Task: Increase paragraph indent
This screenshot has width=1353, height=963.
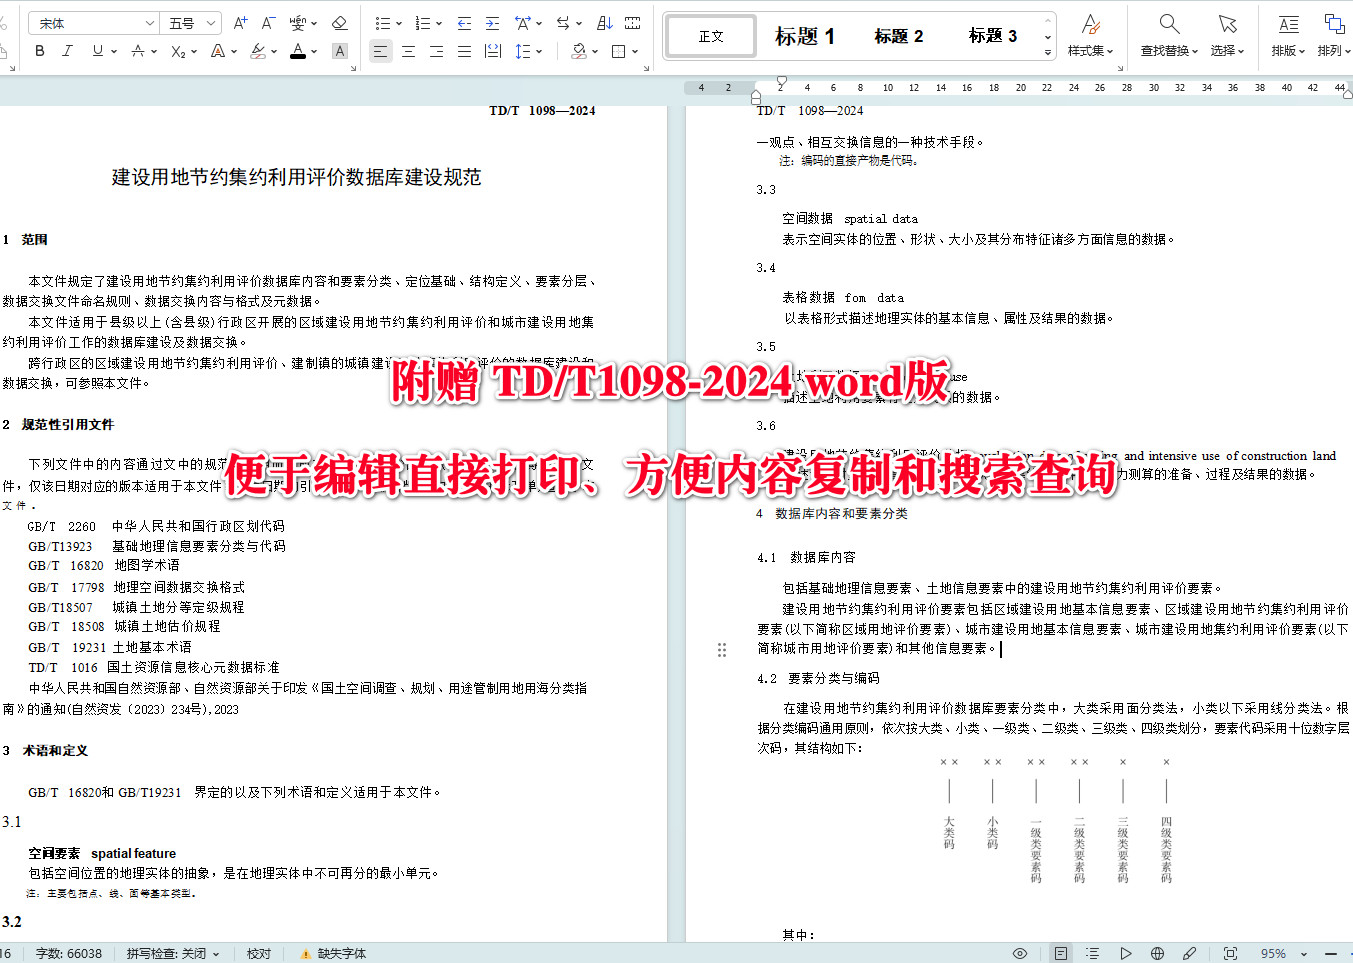Action: coord(492,23)
